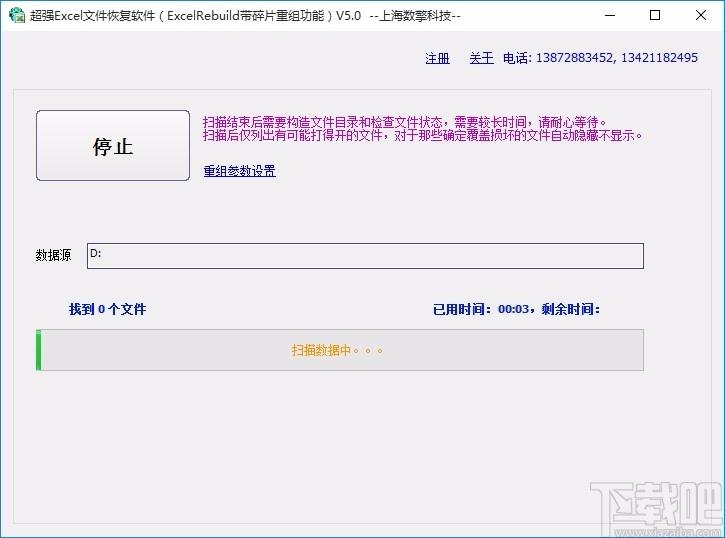Click inside the 数据源 input field
This screenshot has height=538, width=725.
[x=365, y=256]
